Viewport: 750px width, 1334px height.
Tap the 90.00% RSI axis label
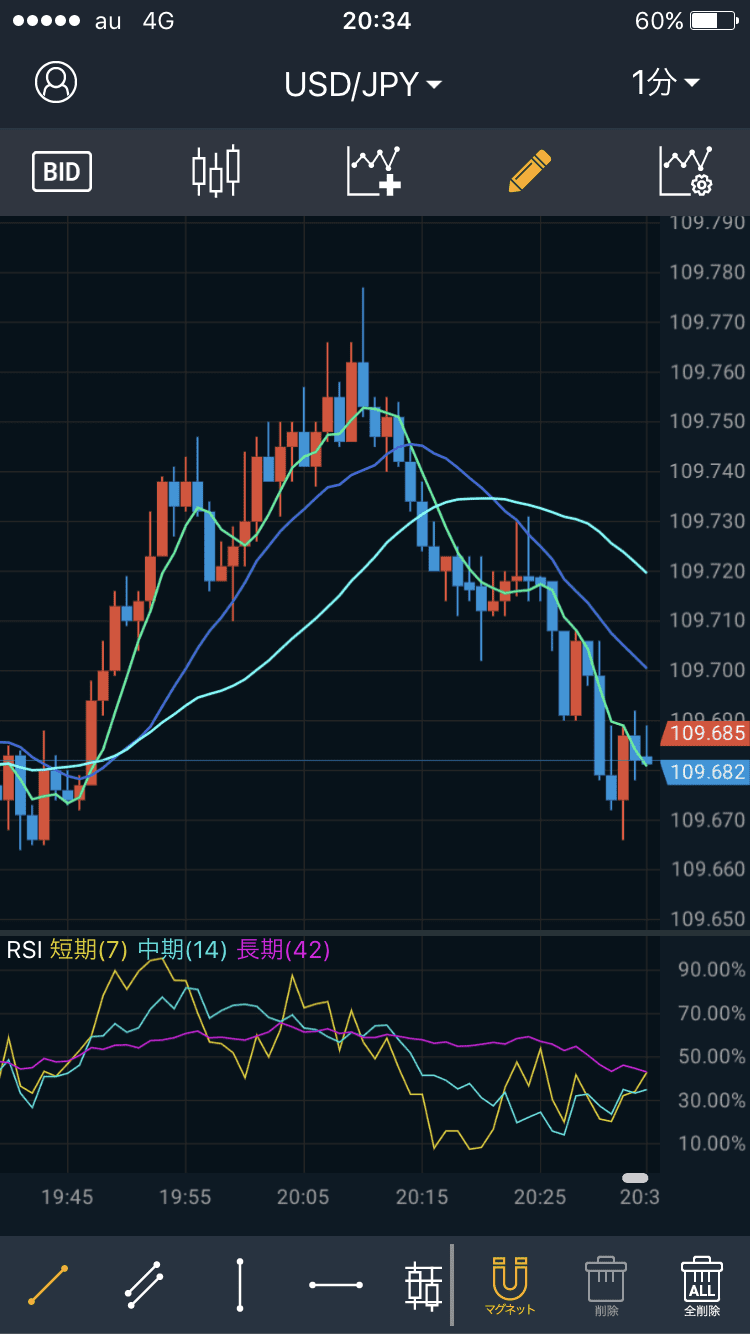[711, 969]
